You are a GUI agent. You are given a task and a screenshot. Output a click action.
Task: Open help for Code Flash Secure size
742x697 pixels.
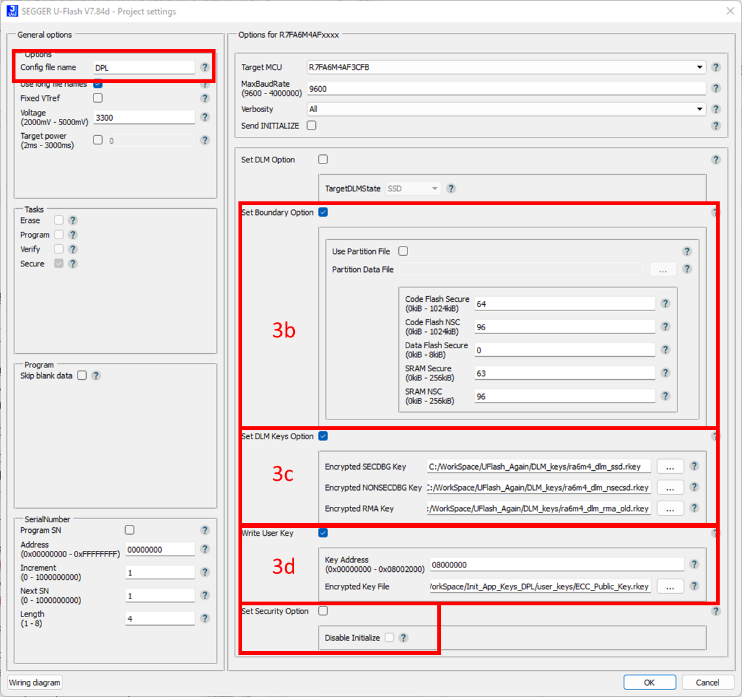(665, 303)
